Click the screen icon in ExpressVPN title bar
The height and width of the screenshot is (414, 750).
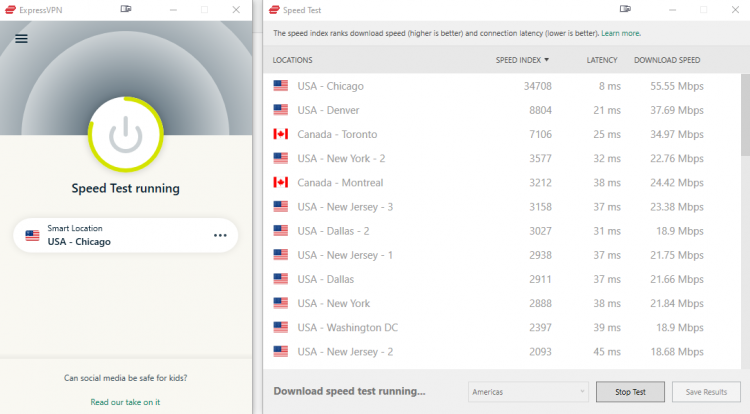click(126, 9)
